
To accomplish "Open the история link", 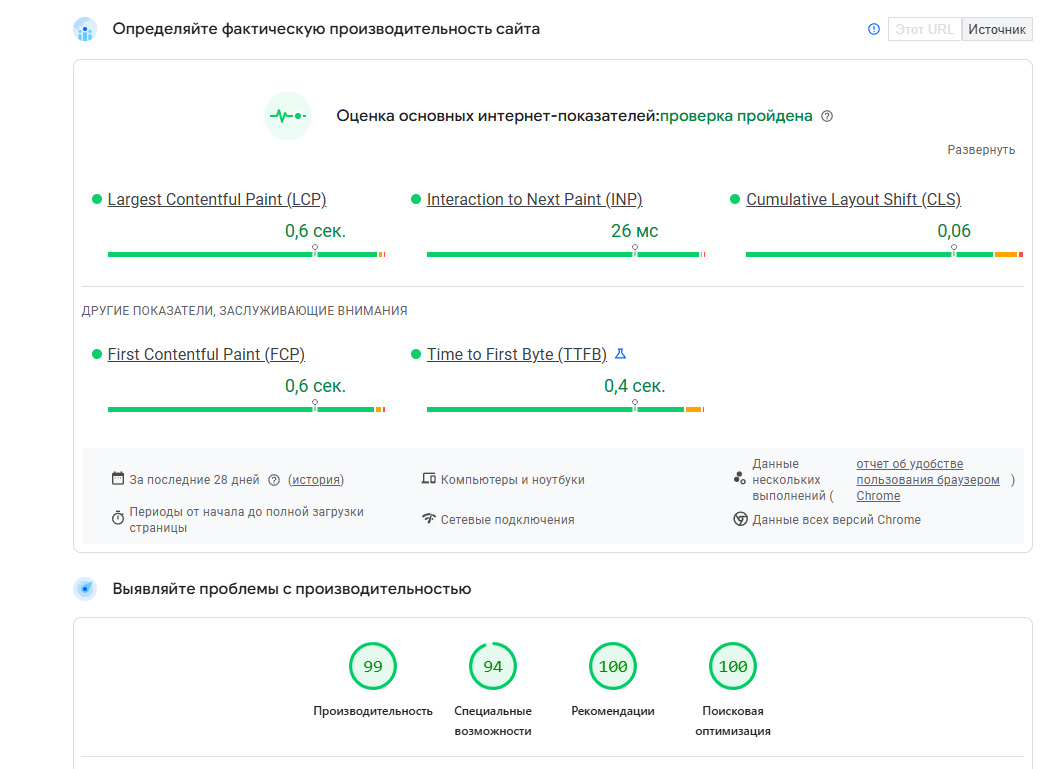I will tap(315, 480).
